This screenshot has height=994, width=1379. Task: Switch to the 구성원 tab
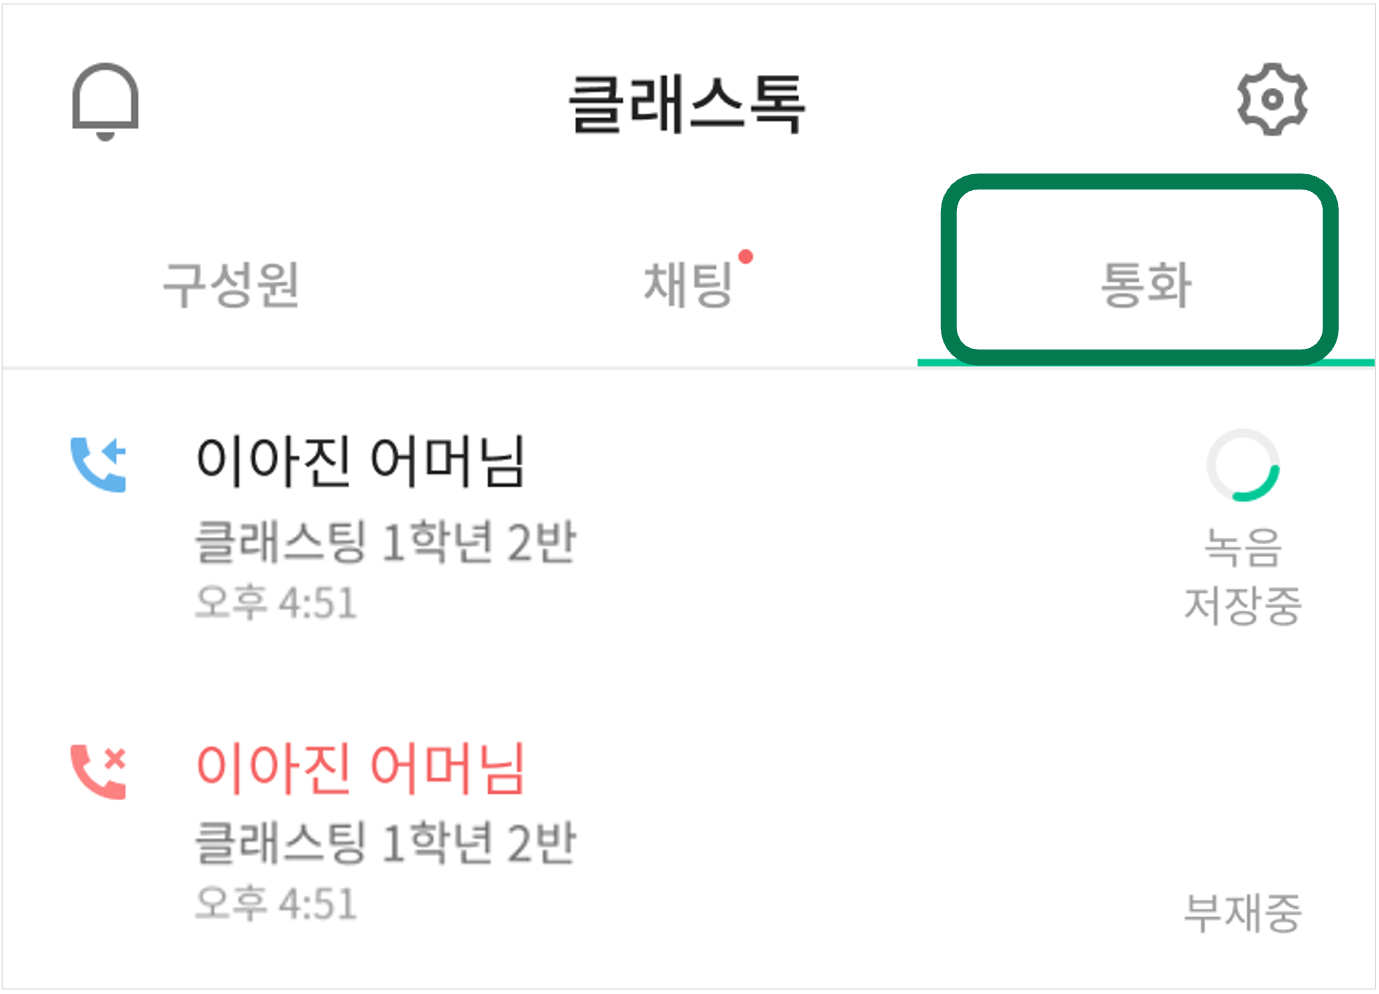pyautogui.click(x=231, y=284)
